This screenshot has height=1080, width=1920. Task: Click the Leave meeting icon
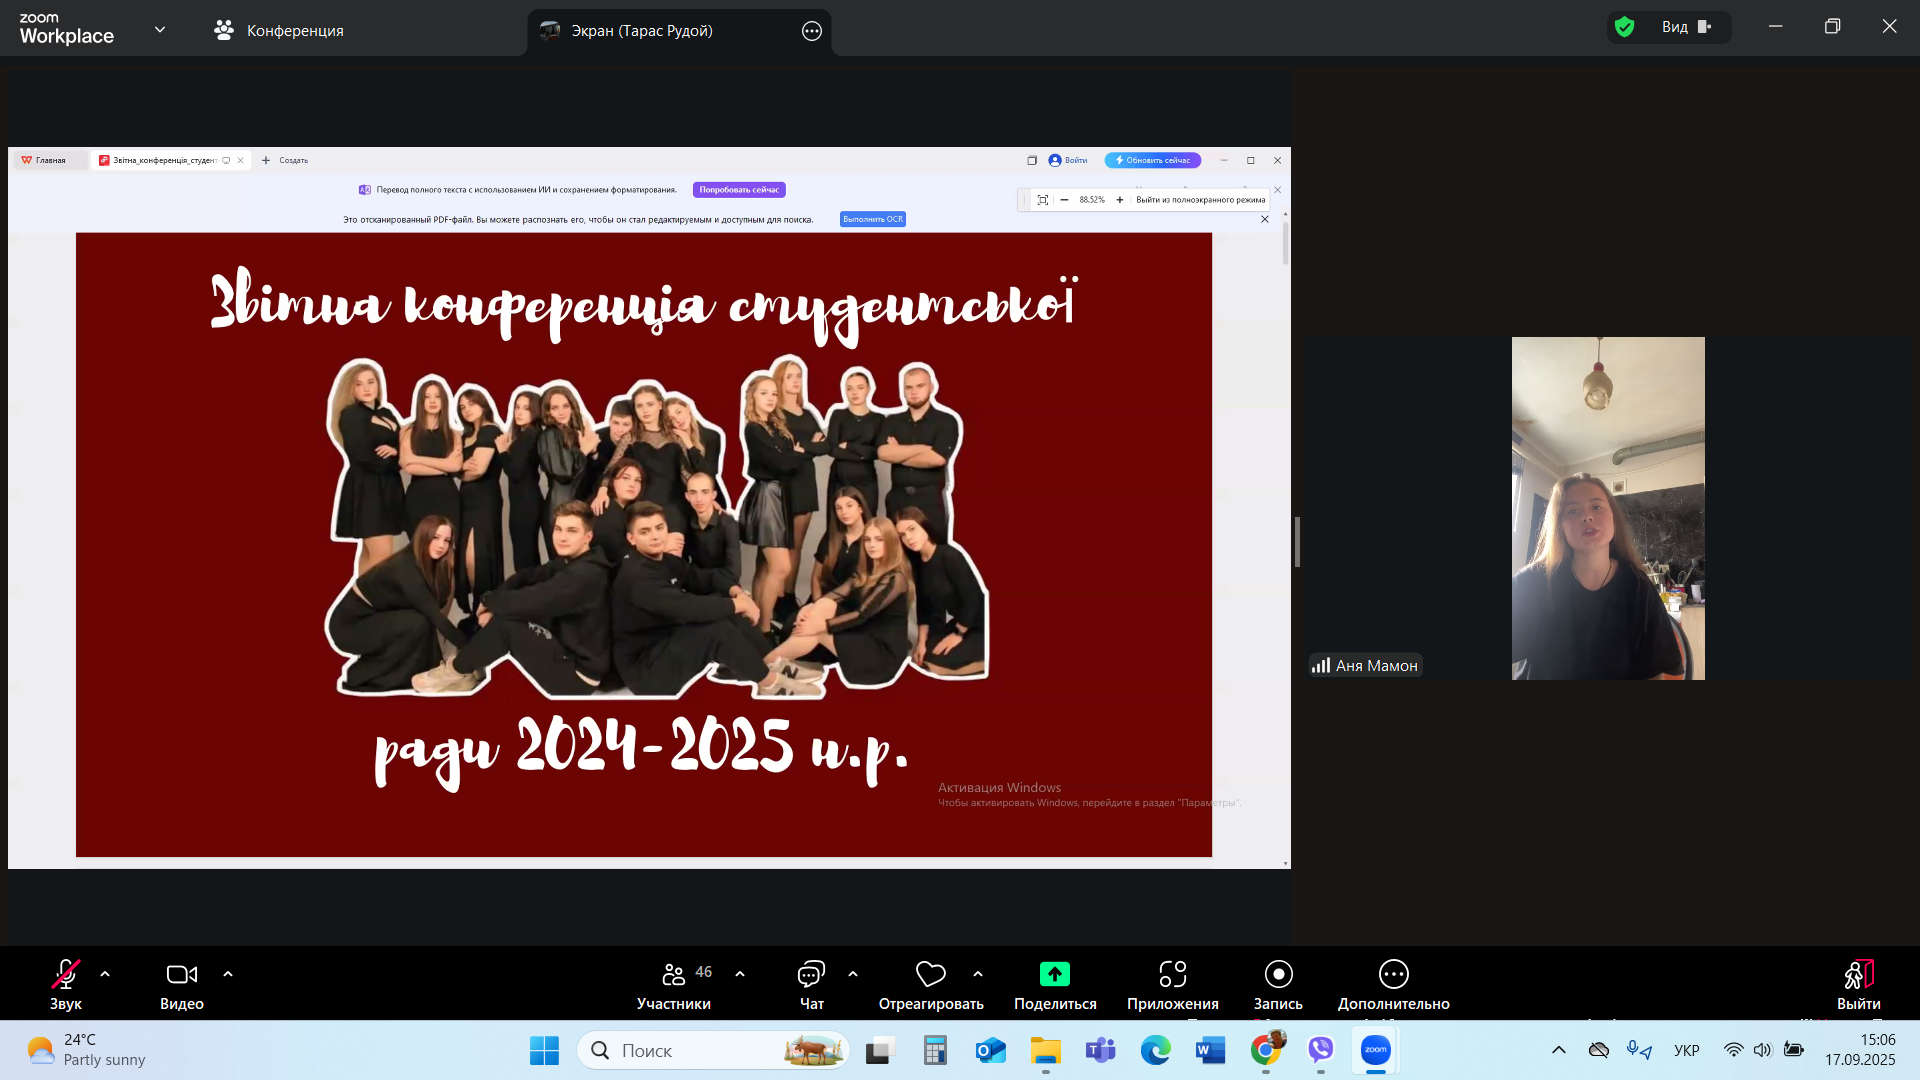tap(1858, 975)
